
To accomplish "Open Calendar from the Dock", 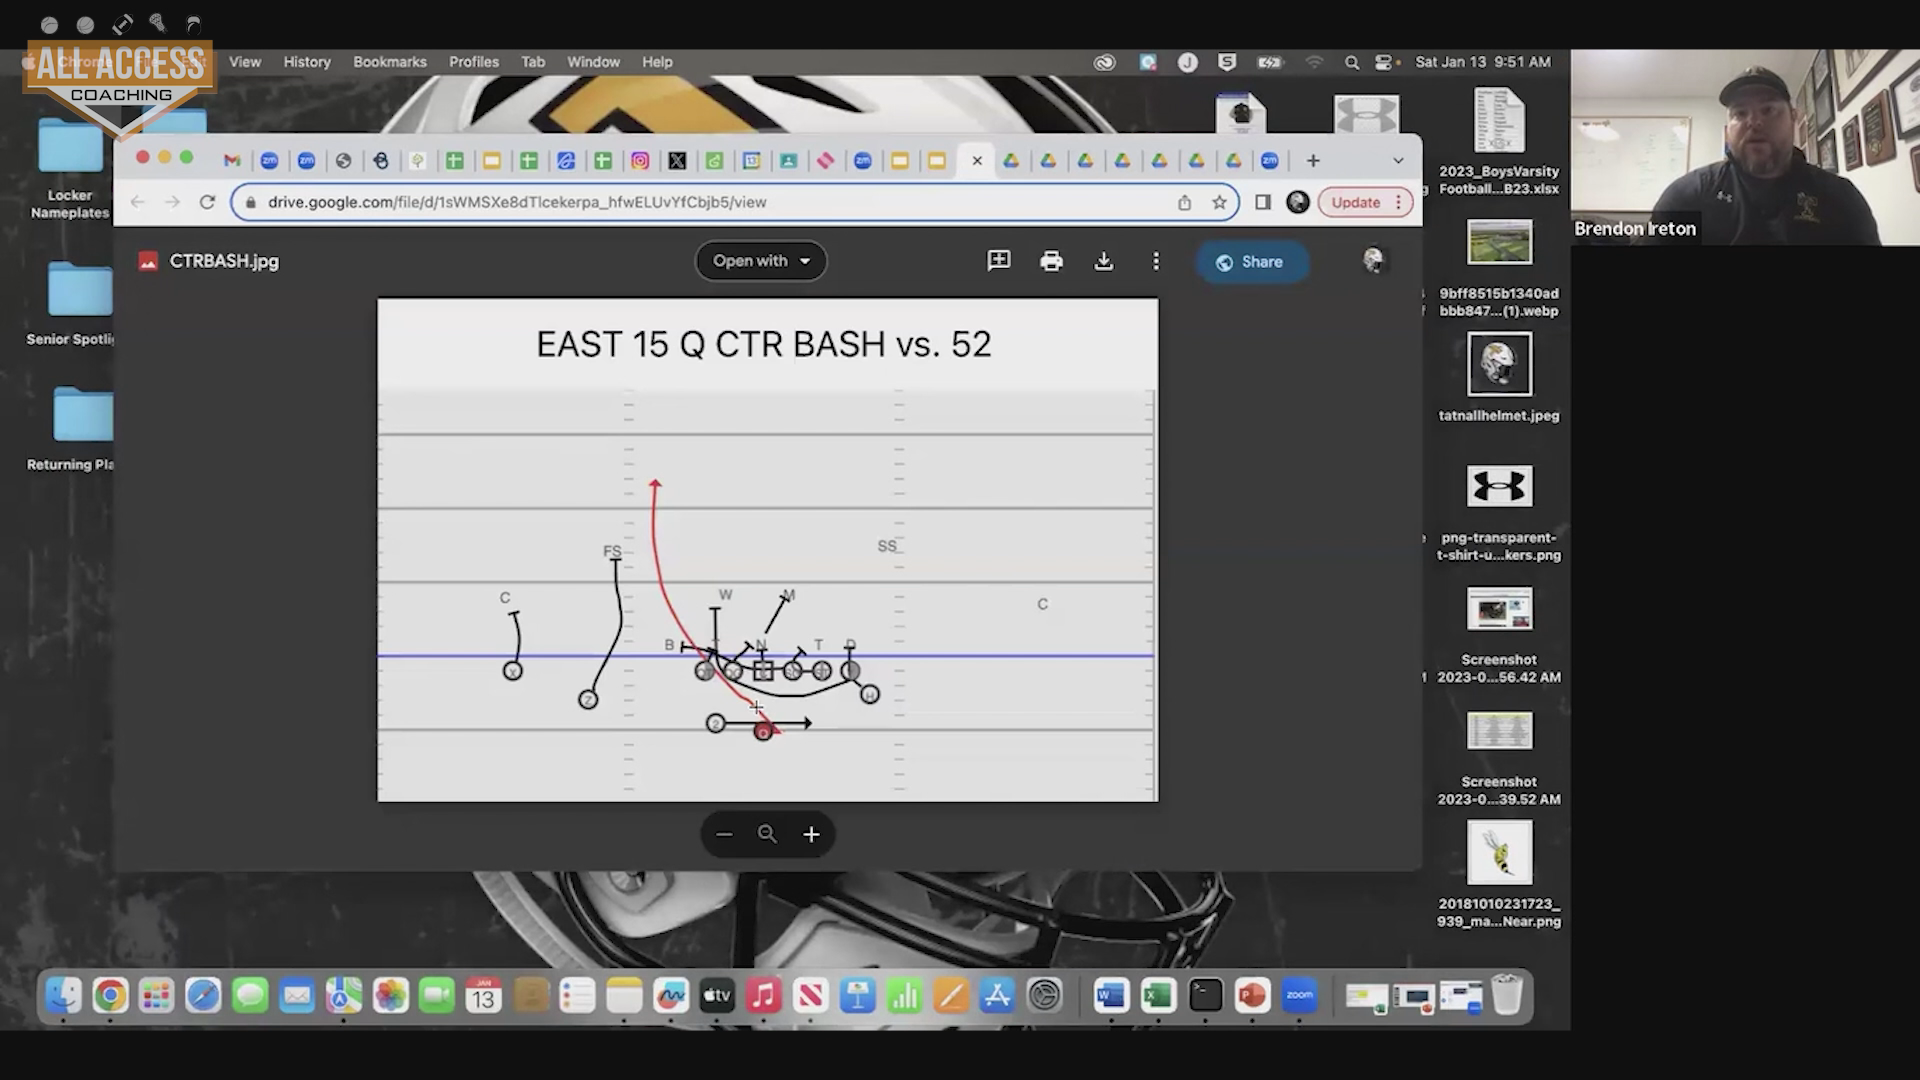I will coord(483,996).
